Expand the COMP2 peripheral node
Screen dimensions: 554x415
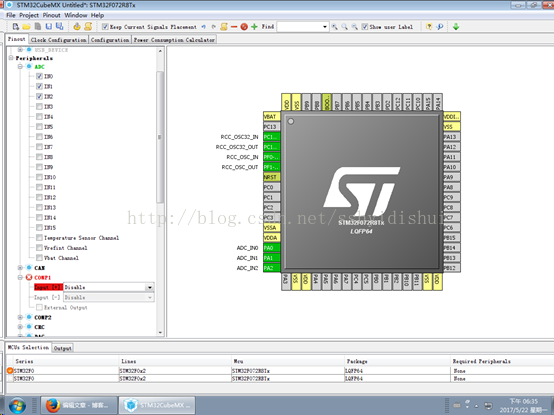click(20, 317)
